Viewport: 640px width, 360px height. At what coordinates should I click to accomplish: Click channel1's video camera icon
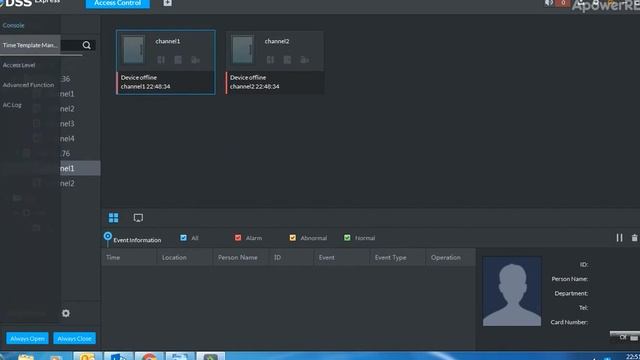195,60
